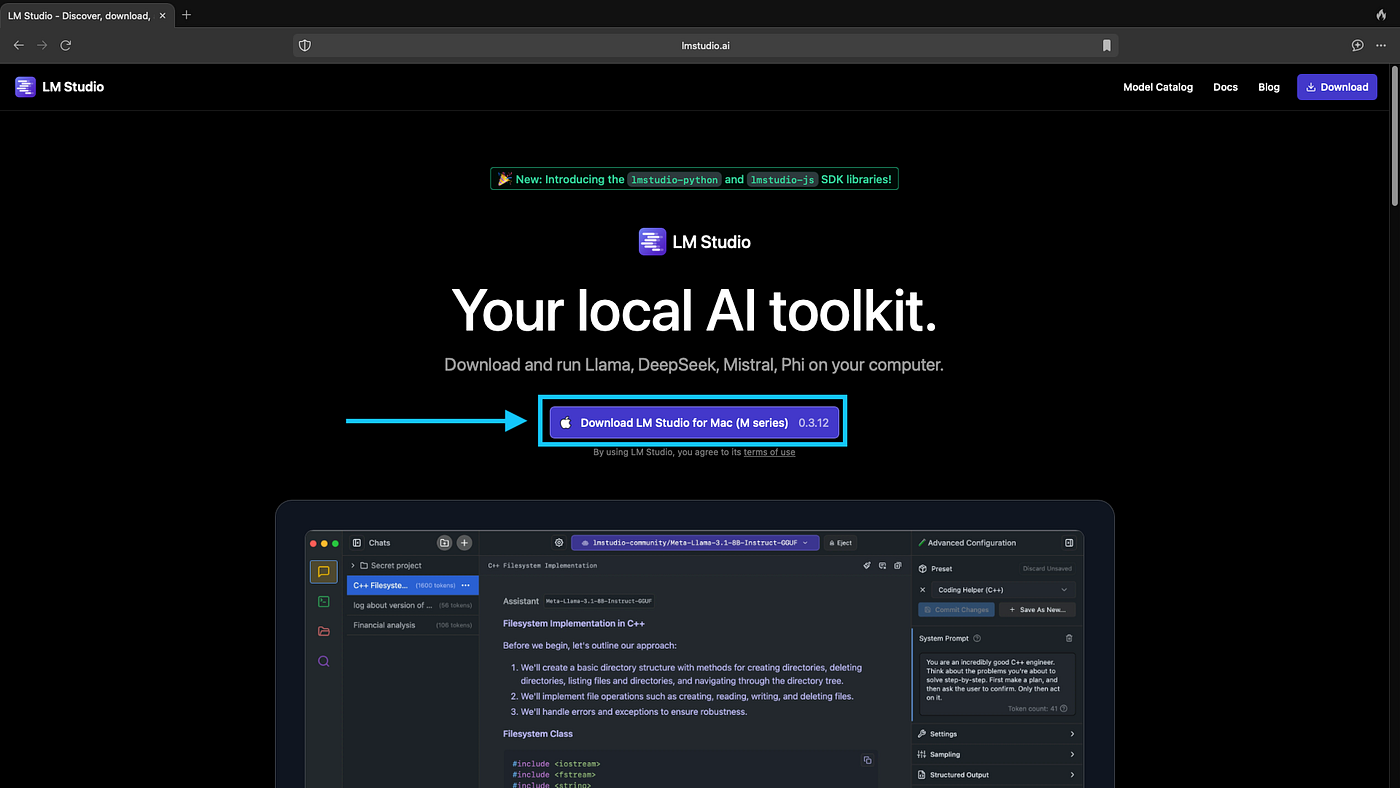Close the LM Studio browser tab
This screenshot has width=1400, height=788.
click(164, 15)
